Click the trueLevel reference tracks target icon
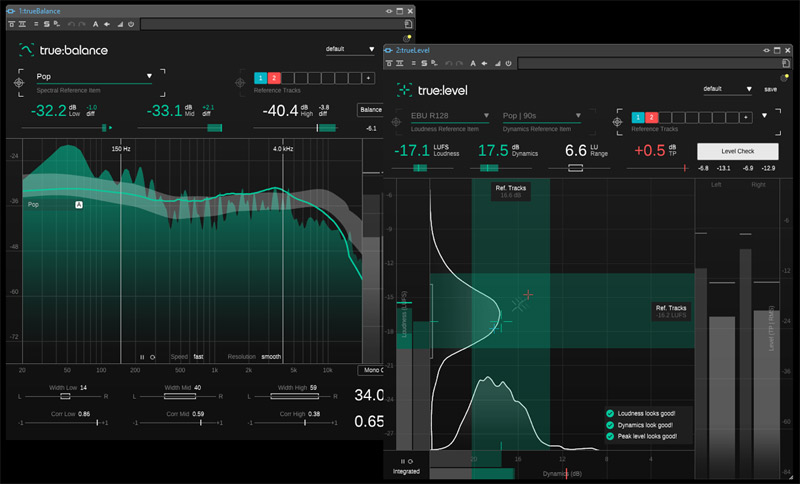The height and width of the screenshot is (484, 800). pyautogui.click(x=619, y=120)
